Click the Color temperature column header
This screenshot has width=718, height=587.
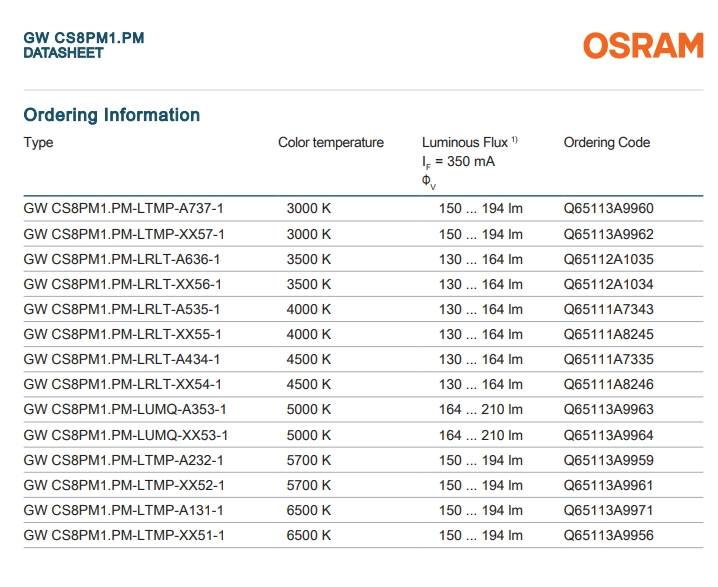(331, 142)
